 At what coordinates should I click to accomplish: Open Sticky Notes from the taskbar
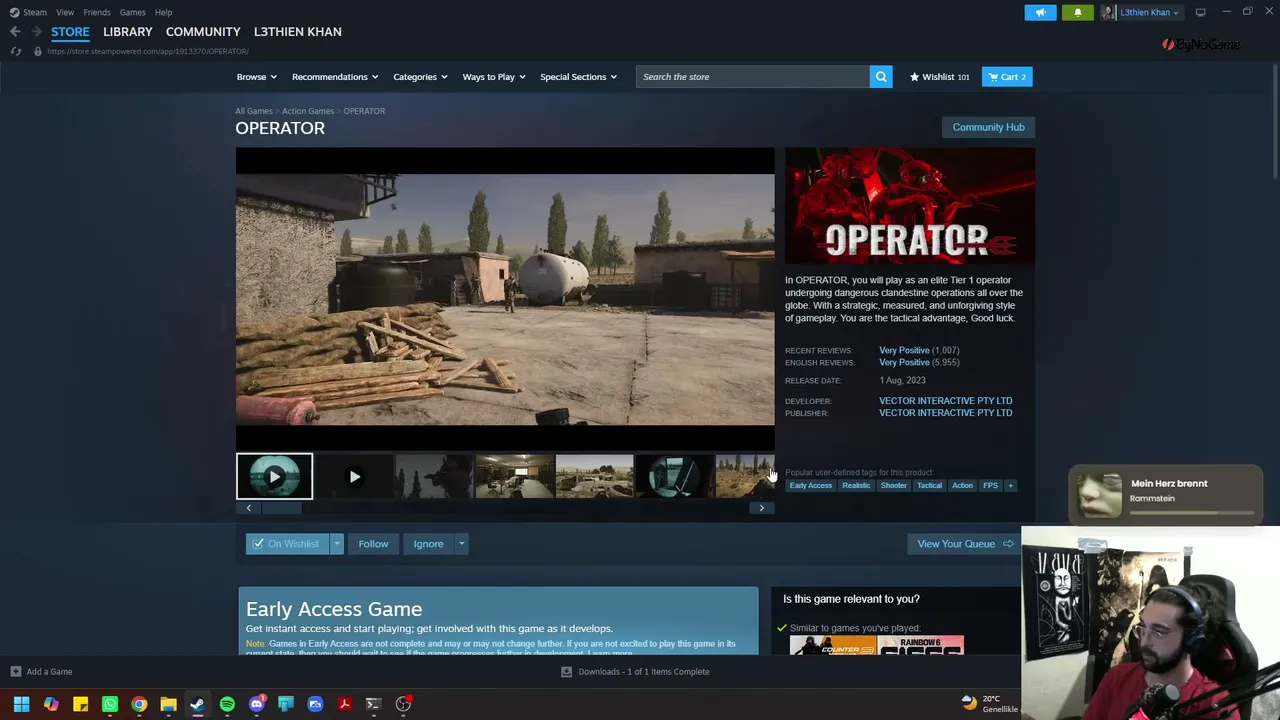[x=80, y=704]
